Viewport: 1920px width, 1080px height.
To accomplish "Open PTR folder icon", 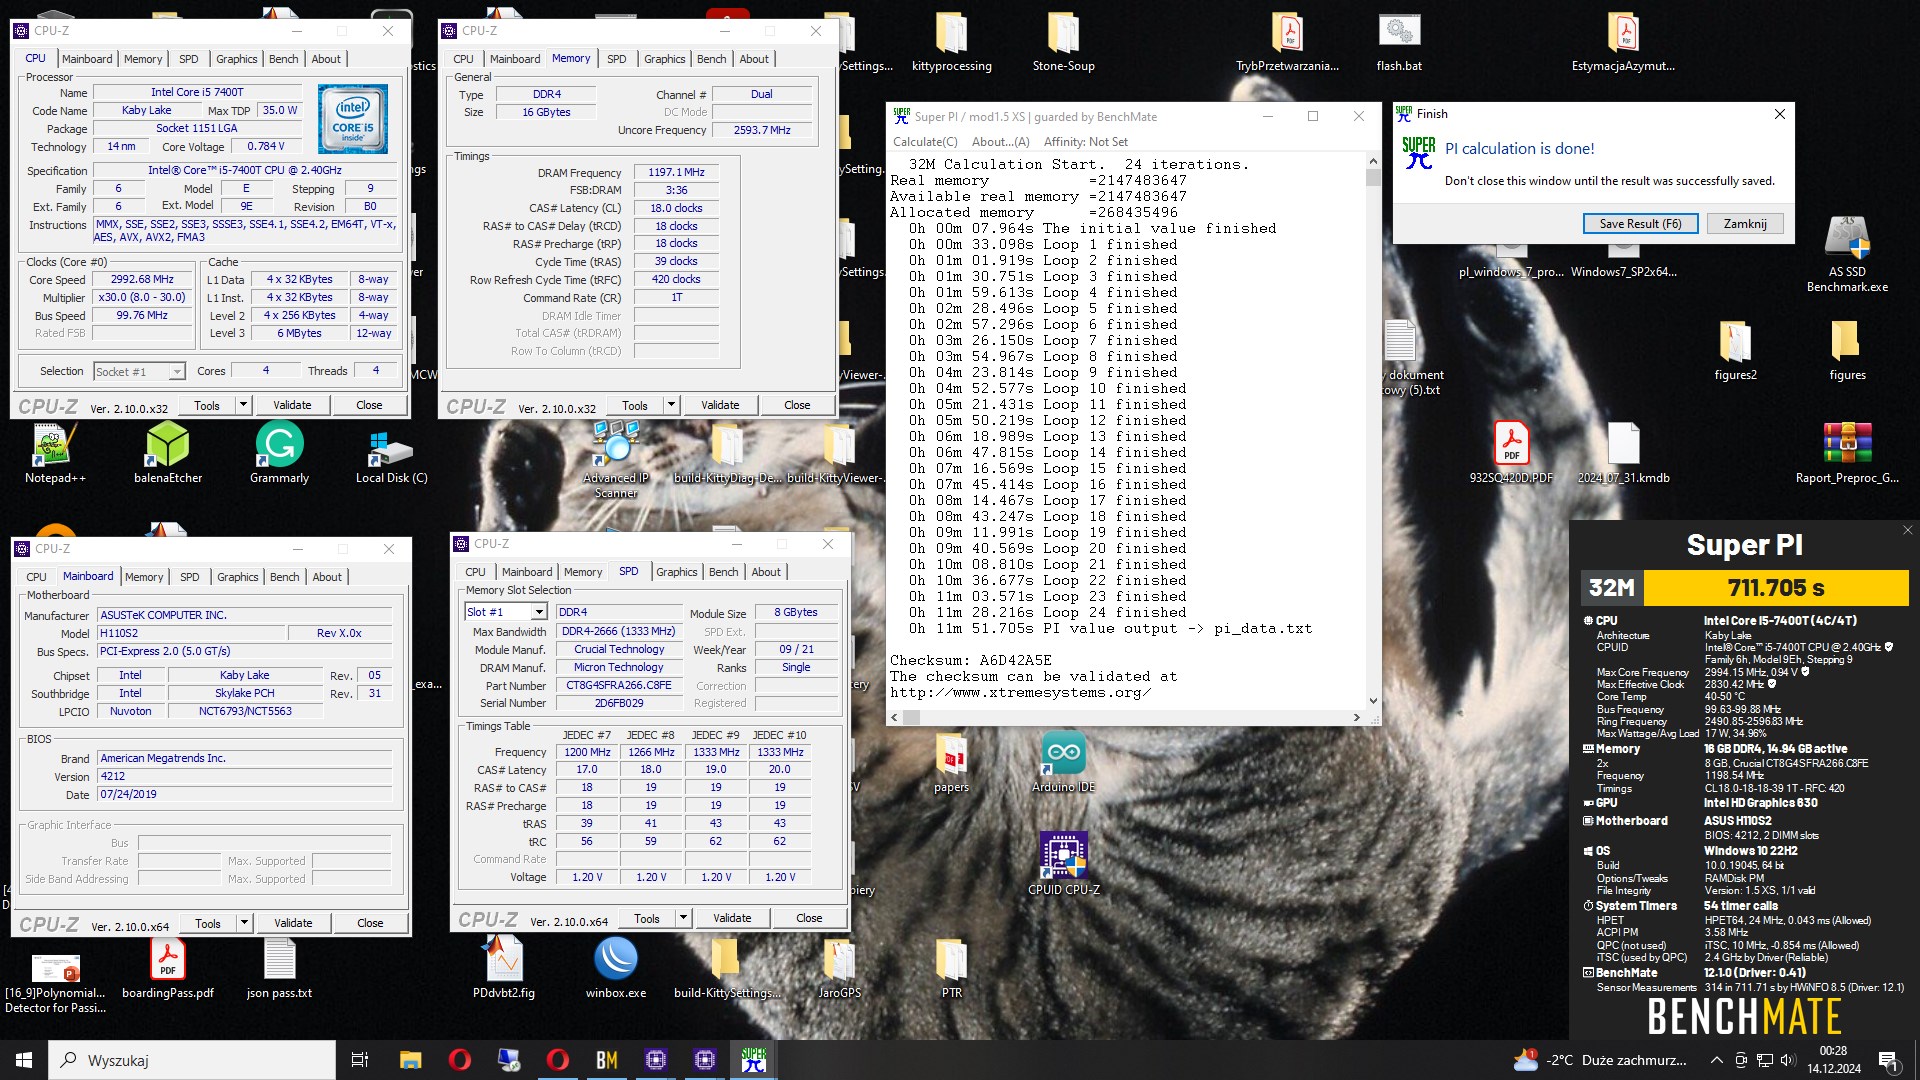I will [x=951, y=967].
